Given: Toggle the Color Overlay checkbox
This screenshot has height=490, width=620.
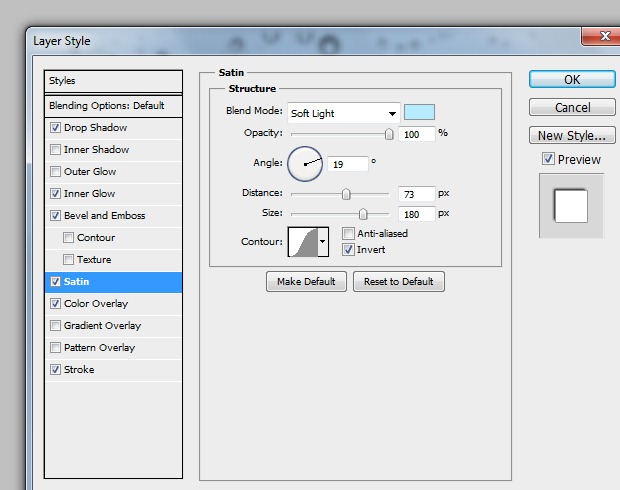Looking at the screenshot, I should click(x=55, y=304).
